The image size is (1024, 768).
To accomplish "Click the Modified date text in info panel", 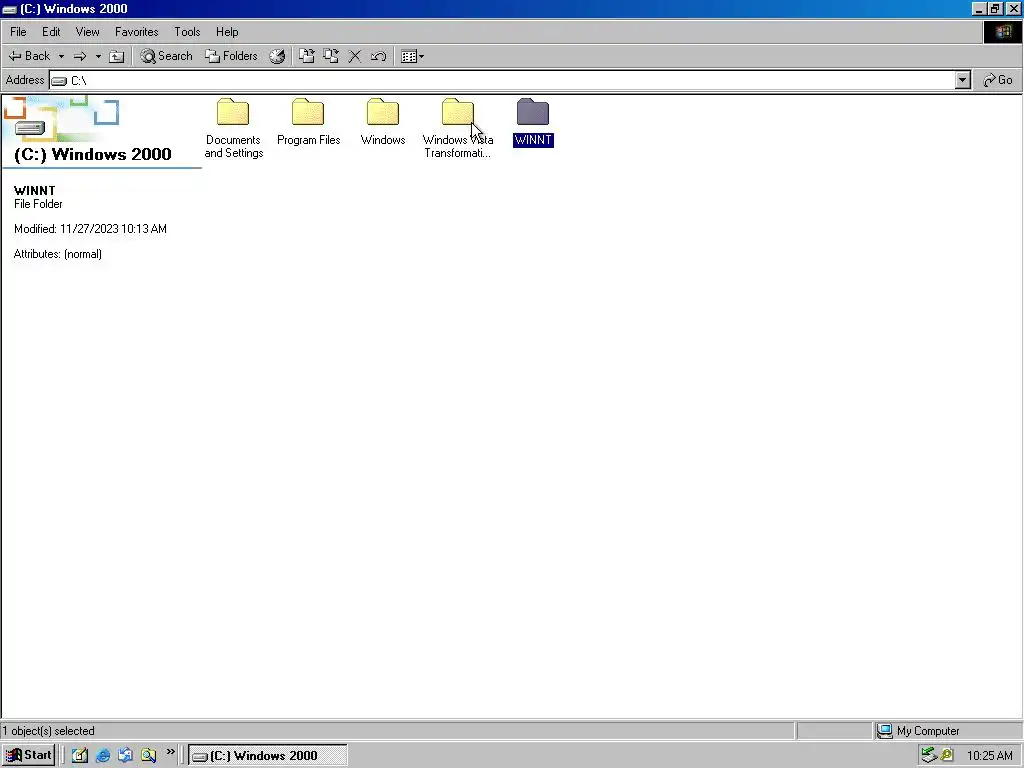I will (90, 229).
